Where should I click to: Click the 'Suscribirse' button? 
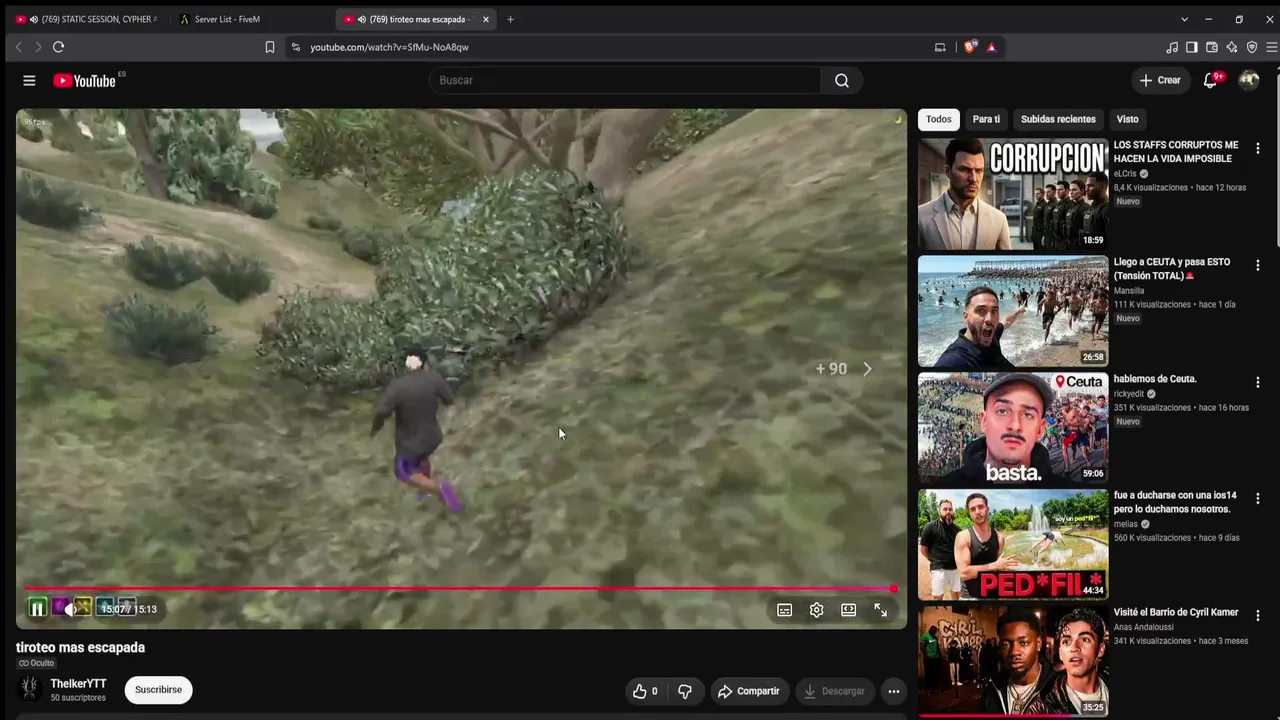pos(158,690)
